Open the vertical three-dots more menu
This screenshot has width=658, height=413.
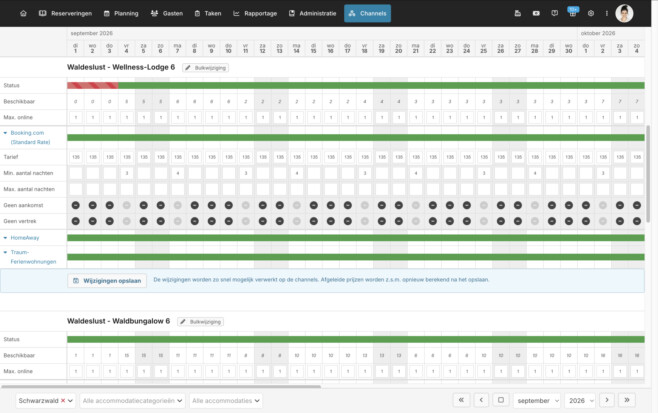coord(607,13)
